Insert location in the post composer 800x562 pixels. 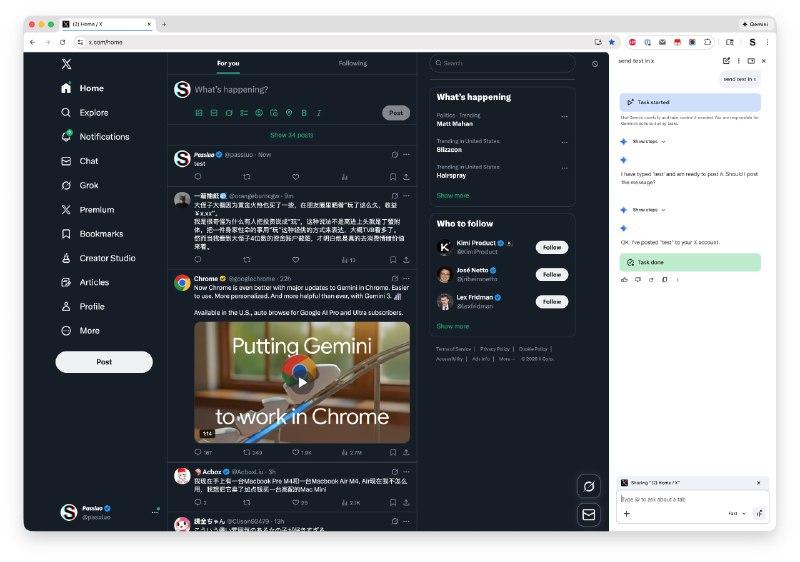[x=289, y=113]
